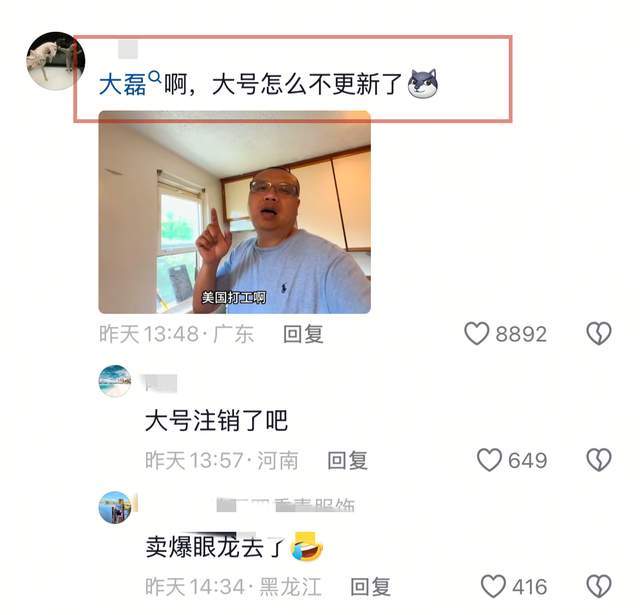640x615 pixels.
Task: Dislike the top comment via broken heart
Action: (599, 333)
